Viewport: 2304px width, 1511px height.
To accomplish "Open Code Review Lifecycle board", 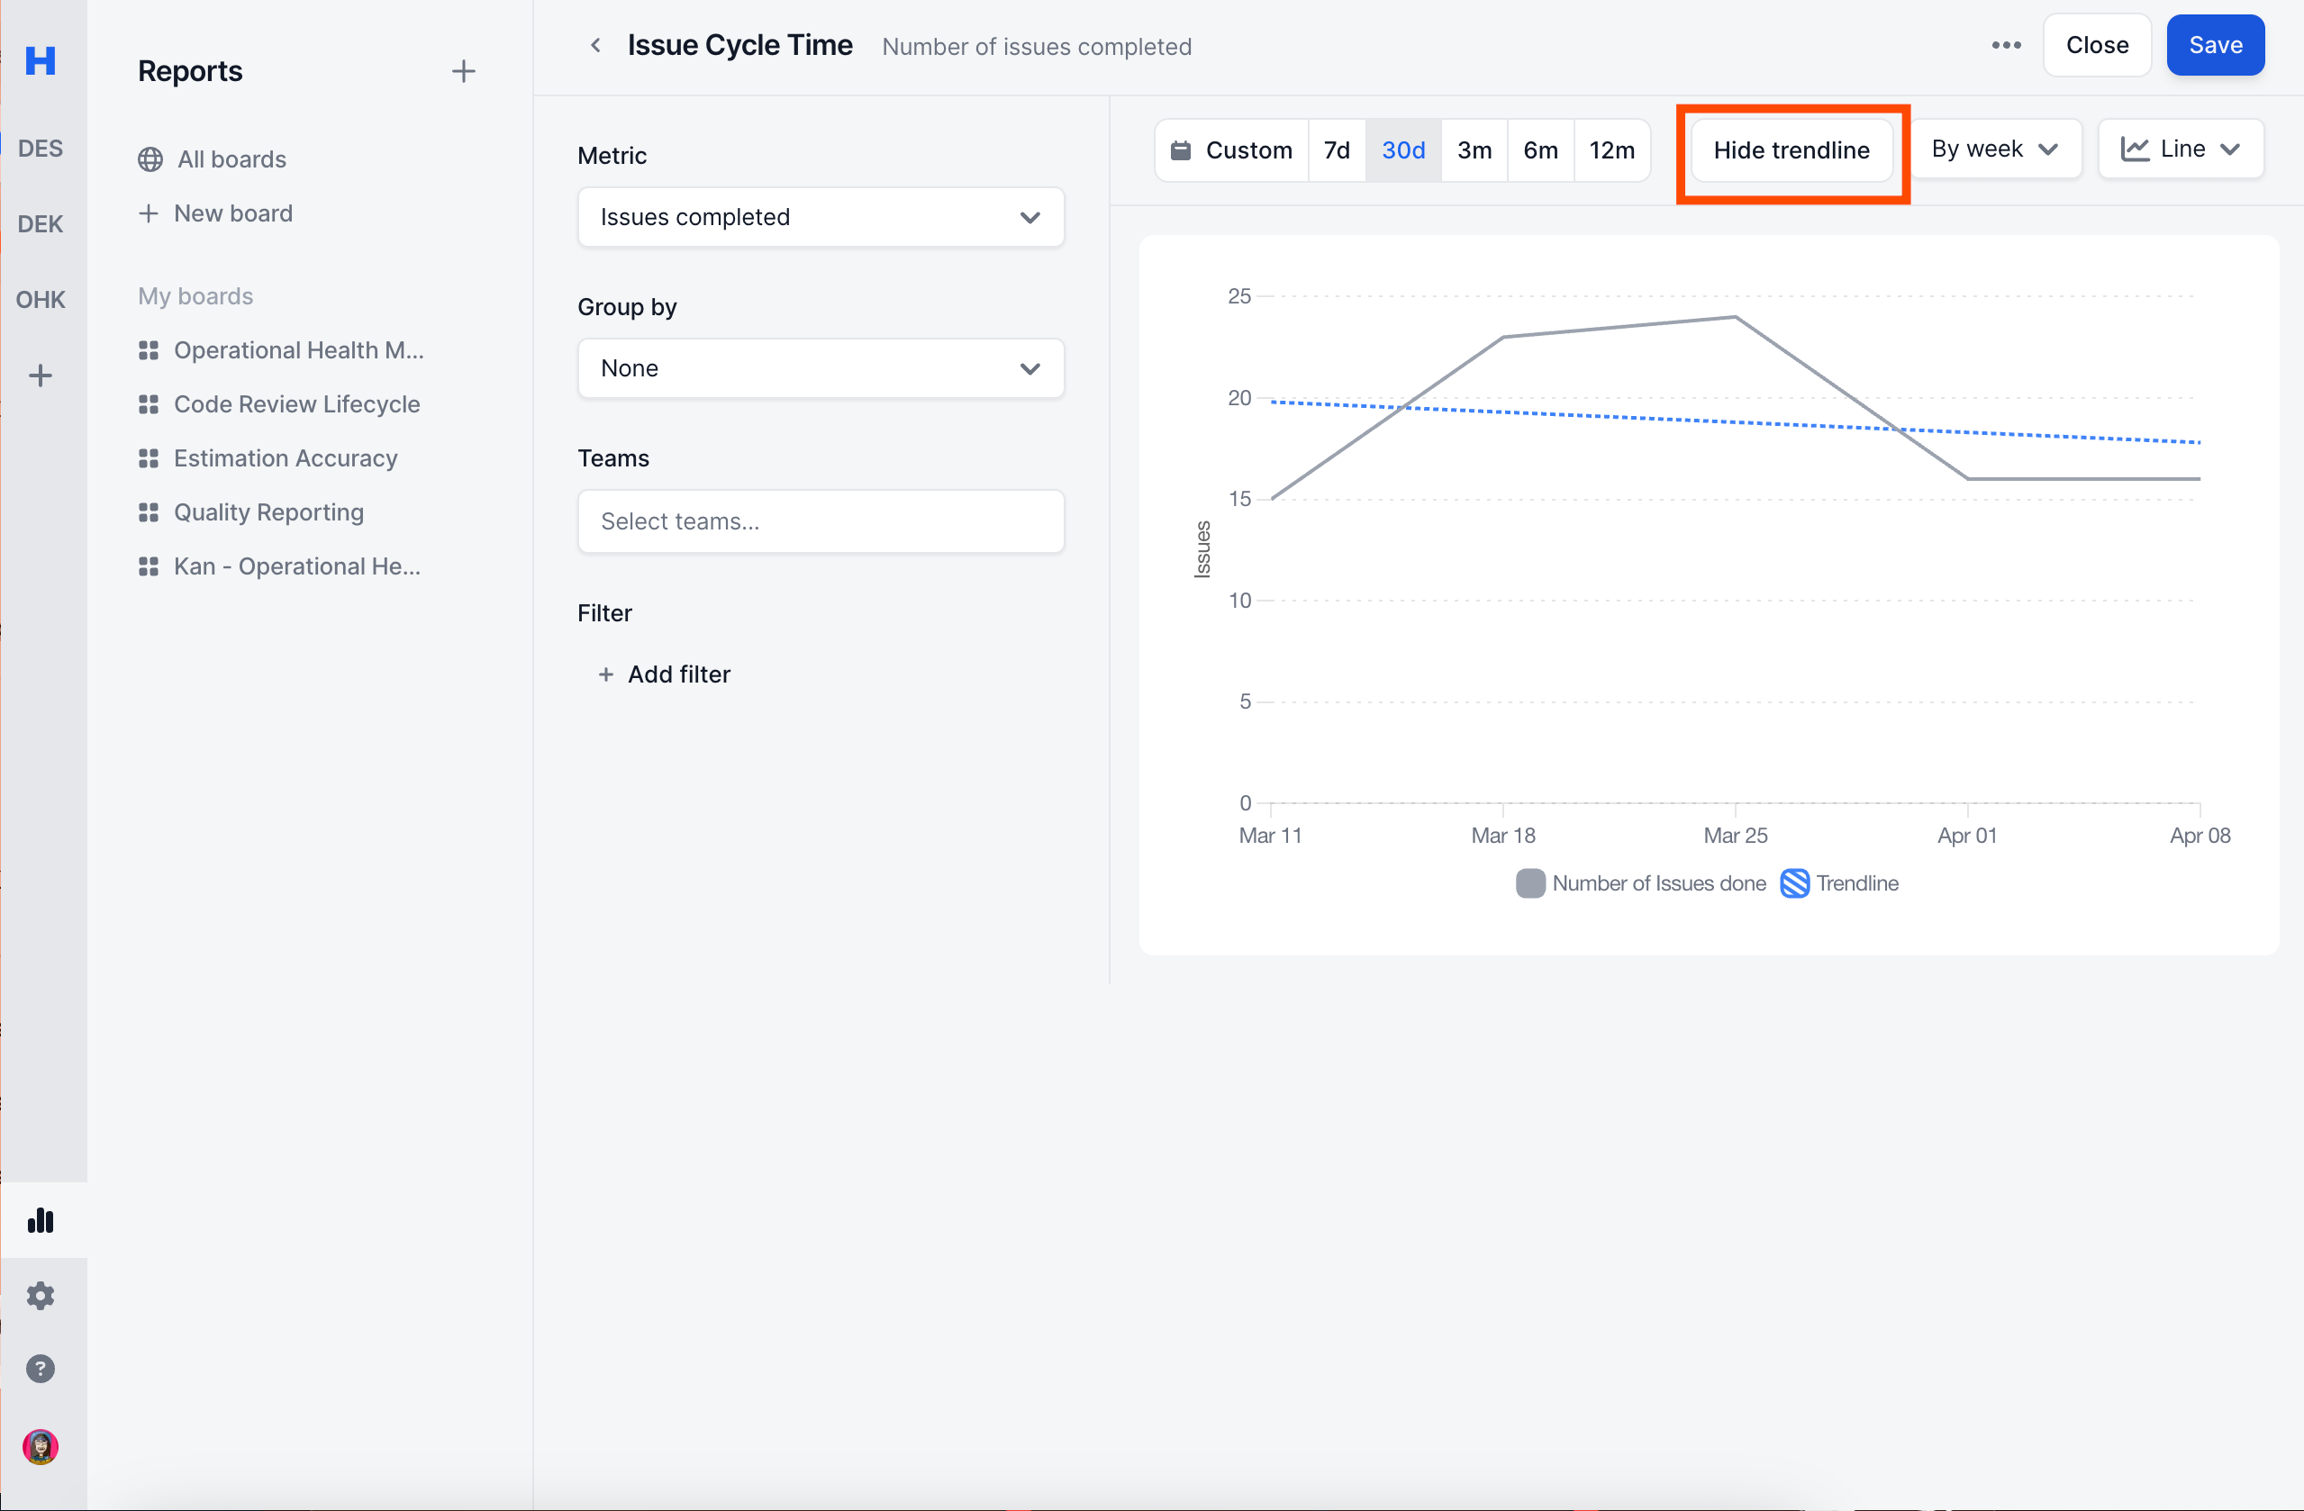I will pos(296,404).
